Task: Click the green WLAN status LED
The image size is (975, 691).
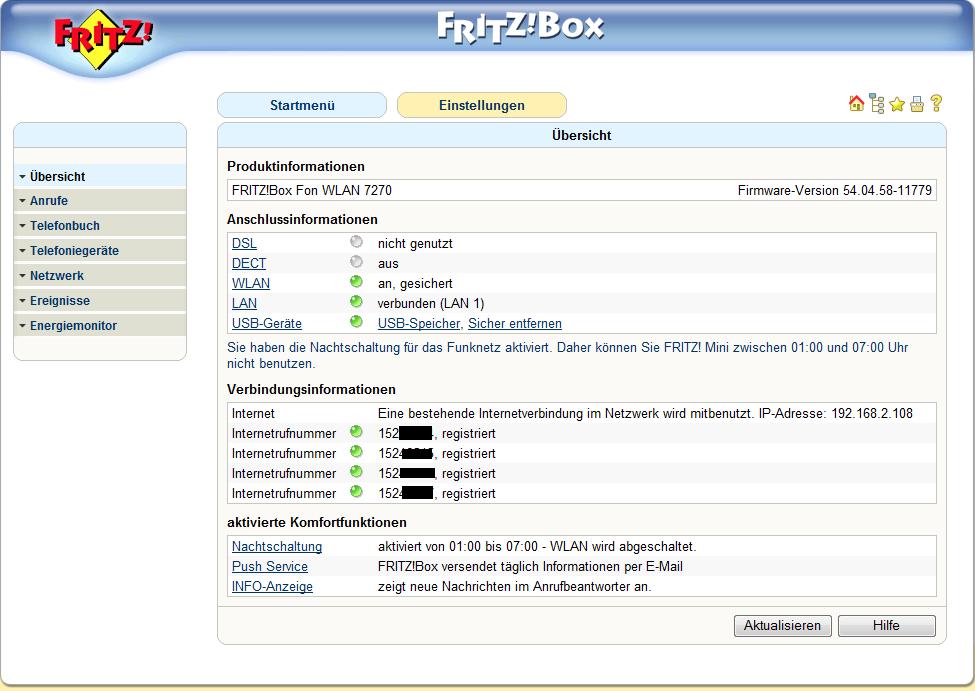Action: coord(356,281)
